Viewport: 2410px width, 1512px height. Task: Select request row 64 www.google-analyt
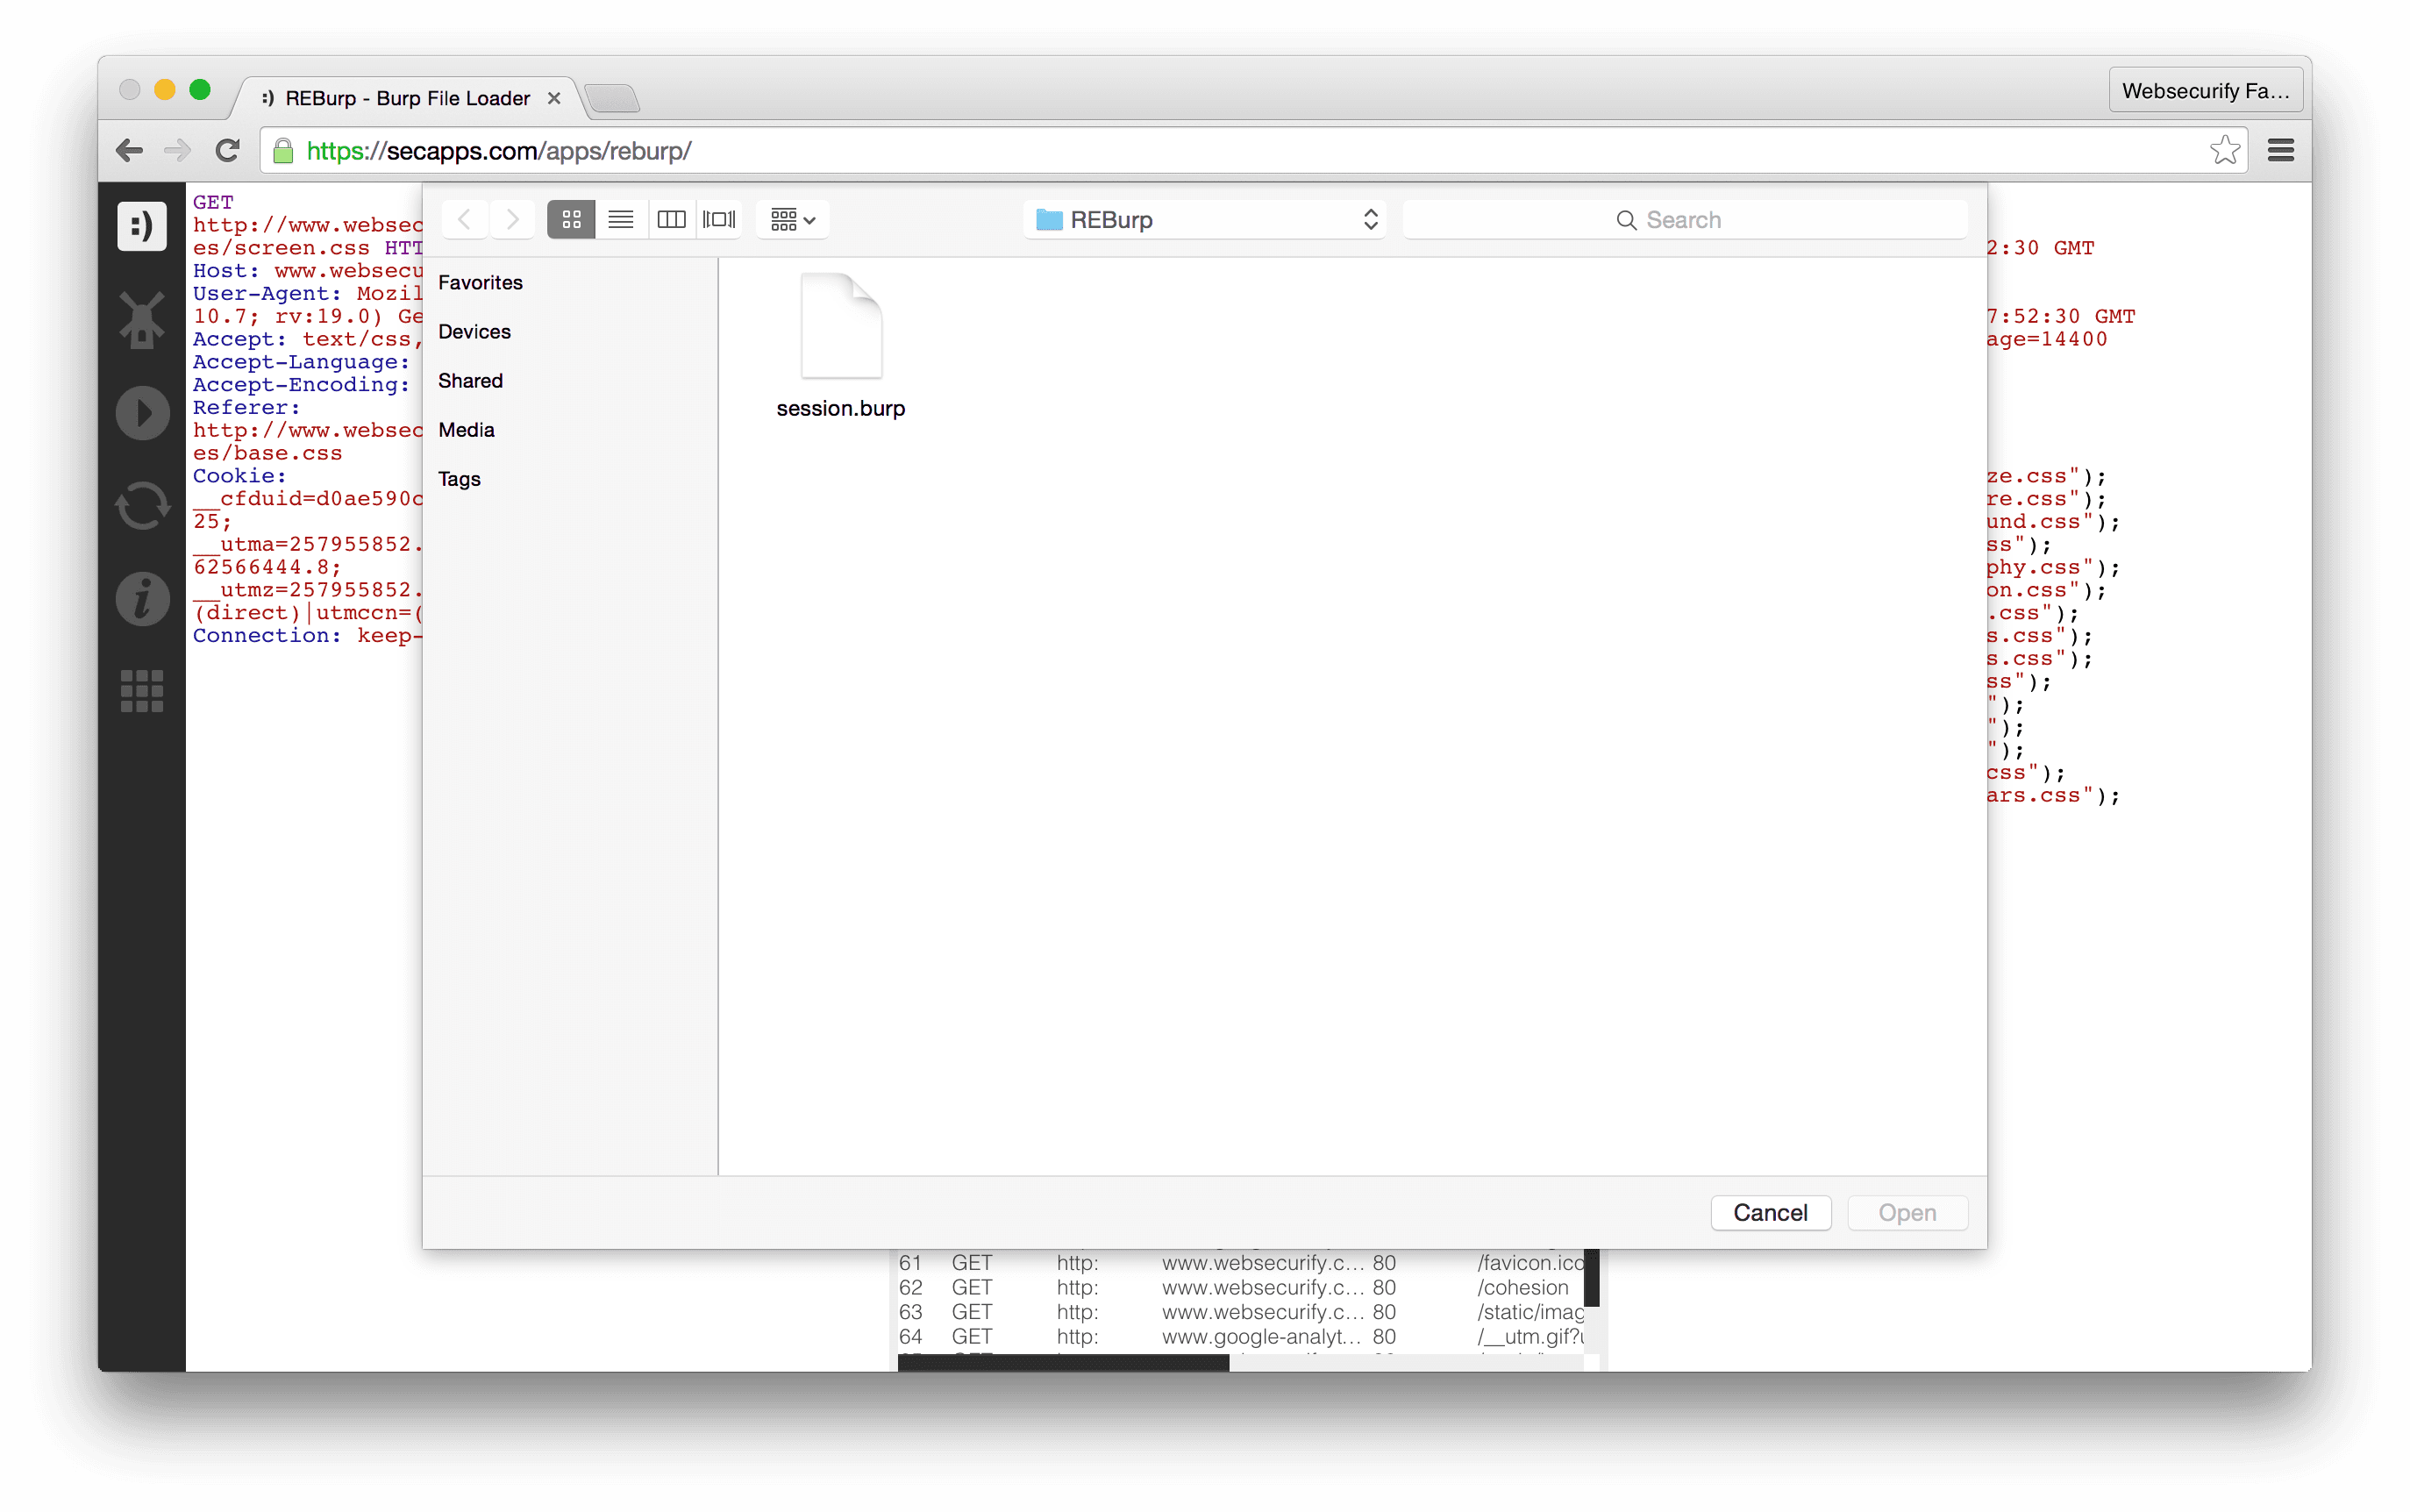[x=1240, y=1336]
